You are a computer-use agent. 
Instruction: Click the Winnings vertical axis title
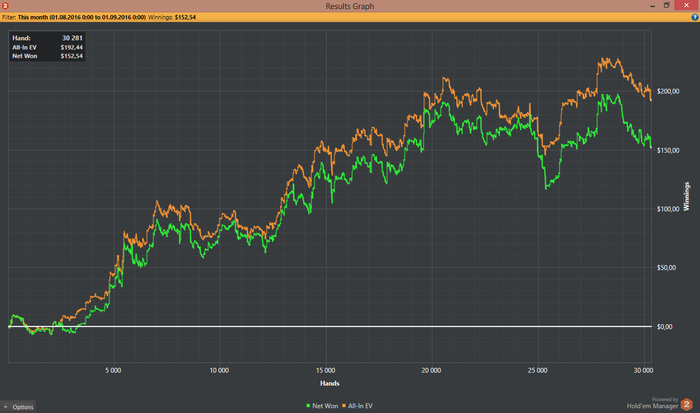pyautogui.click(x=687, y=196)
